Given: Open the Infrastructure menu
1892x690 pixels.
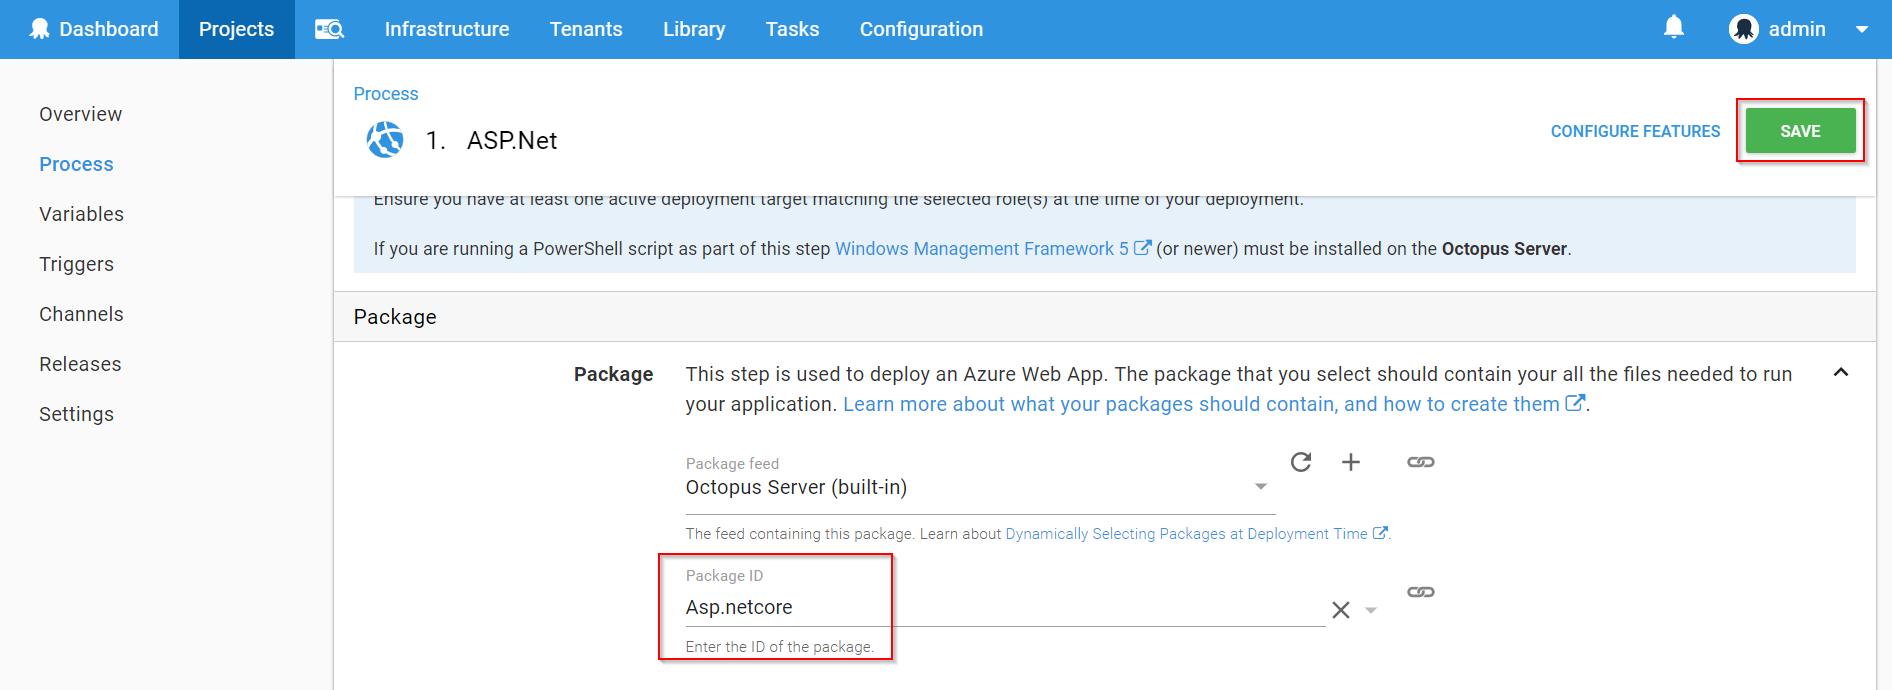Looking at the screenshot, I should click(x=447, y=29).
